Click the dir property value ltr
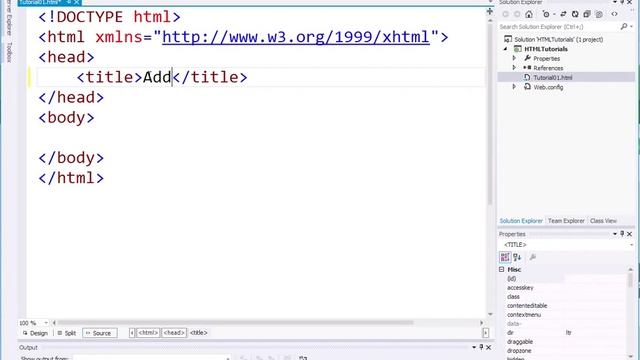The height and width of the screenshot is (360, 640). (x=568, y=333)
